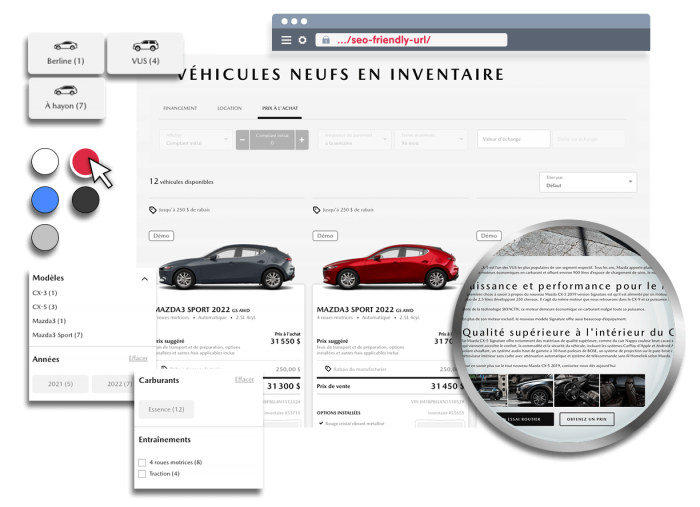Filter by model CX-3 (1)
Image resolution: width=700 pixels, height=507 pixels.
[x=45, y=293]
